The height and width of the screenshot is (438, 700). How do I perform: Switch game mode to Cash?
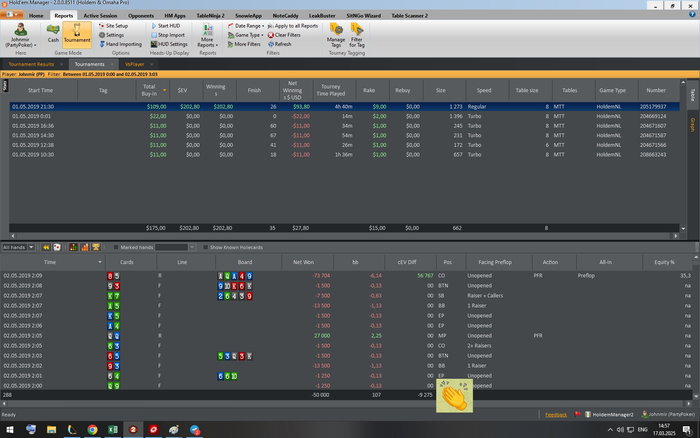[x=53, y=33]
